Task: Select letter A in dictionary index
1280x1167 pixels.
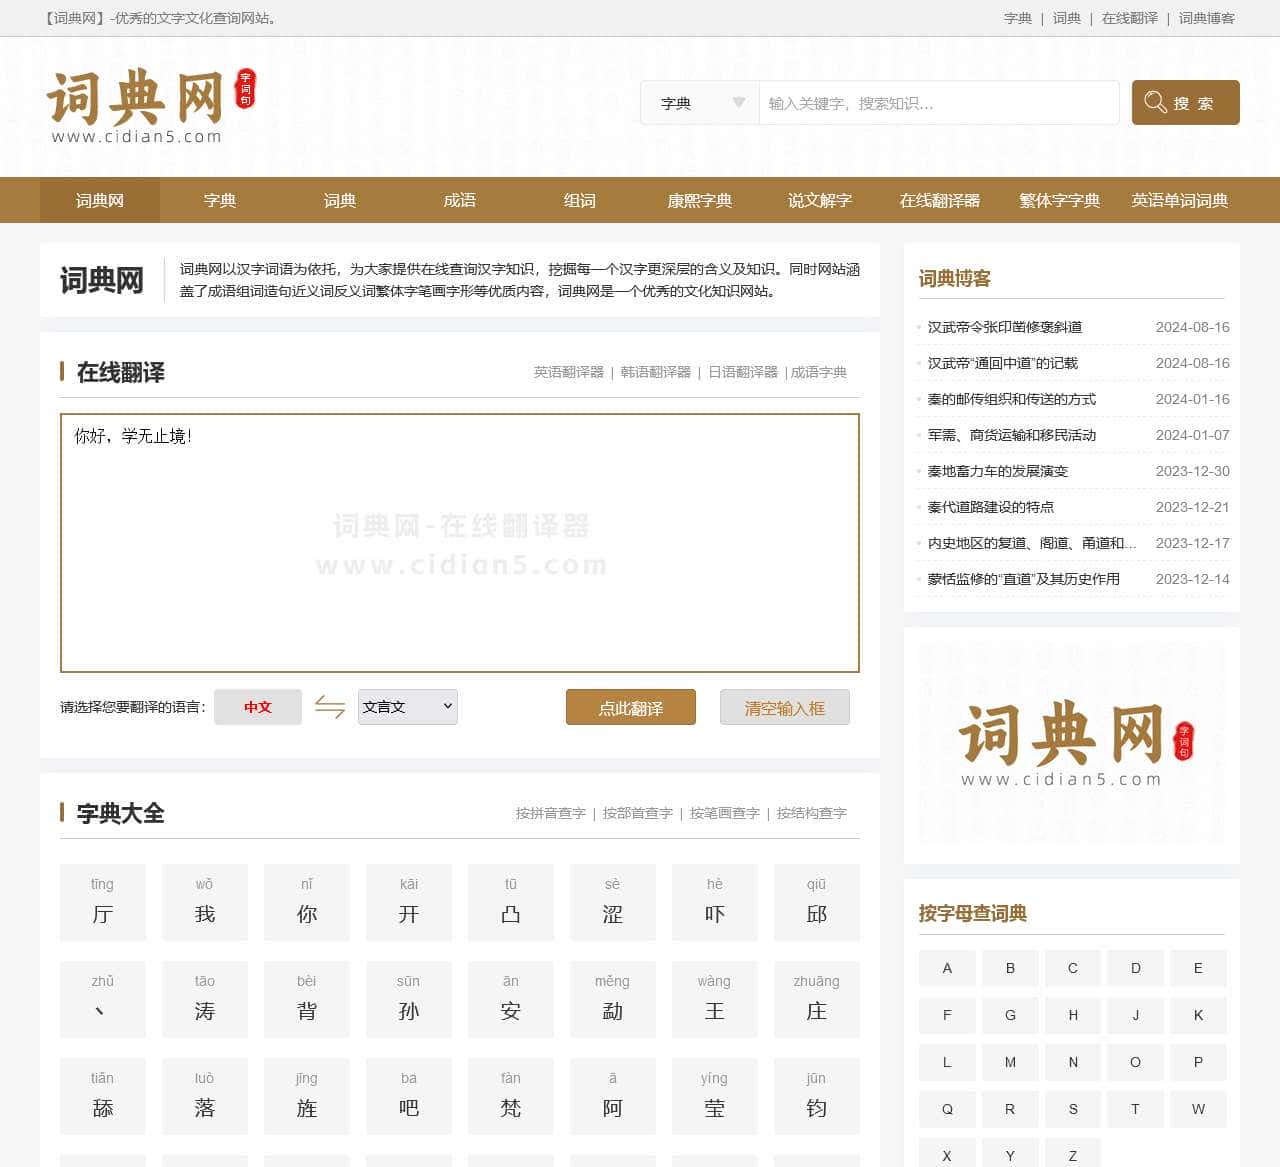Action: coord(947,968)
